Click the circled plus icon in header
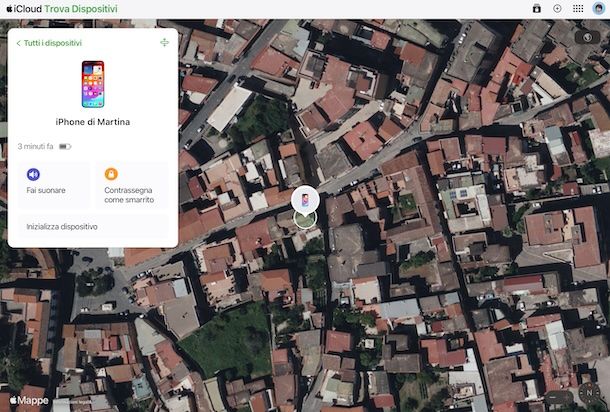Viewport: 610px width, 412px height. click(557, 9)
